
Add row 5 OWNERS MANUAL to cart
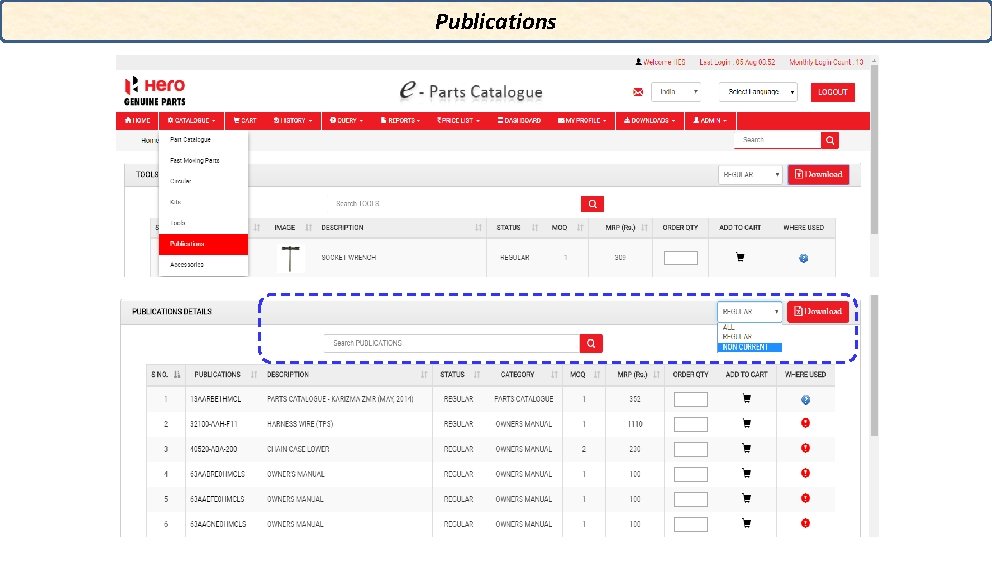click(x=747, y=499)
